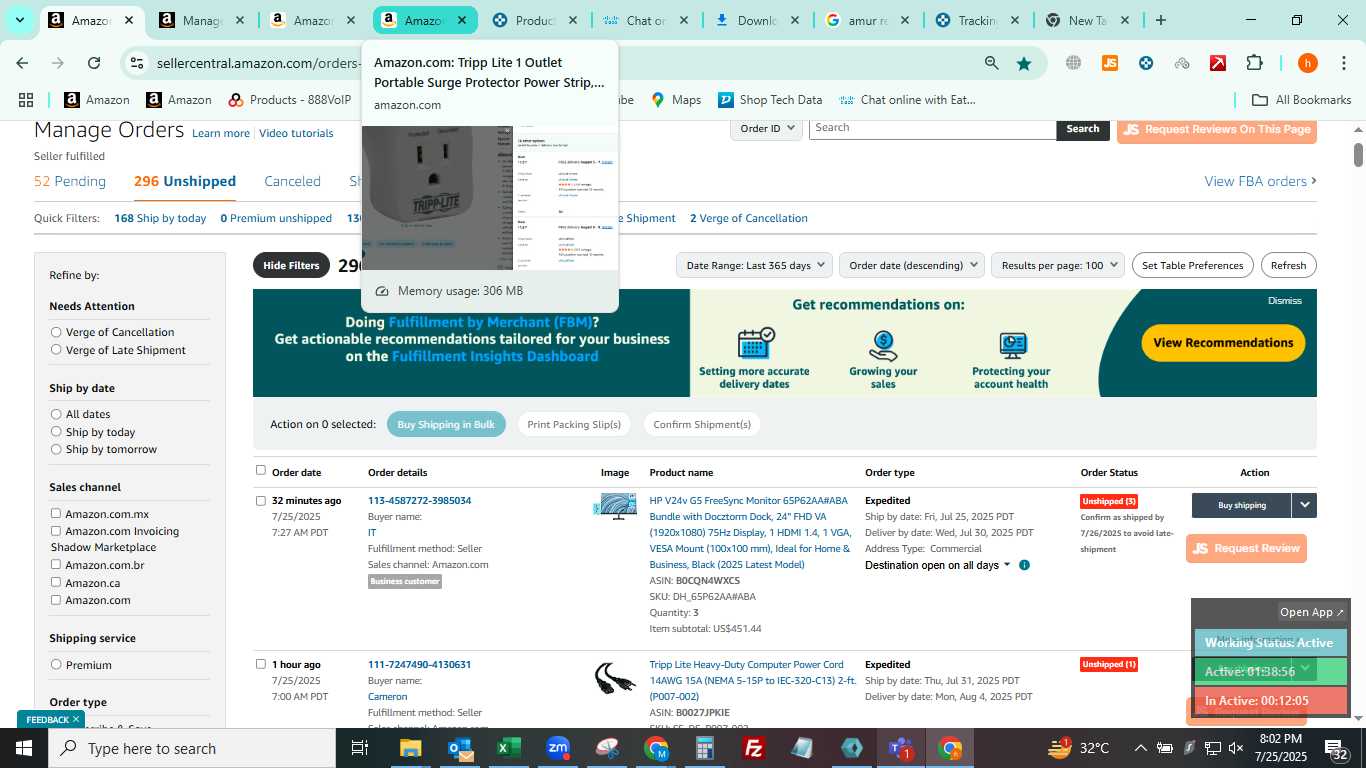Check the Amazon.com.br sales channel
The width and height of the screenshot is (1366, 768).
56,565
